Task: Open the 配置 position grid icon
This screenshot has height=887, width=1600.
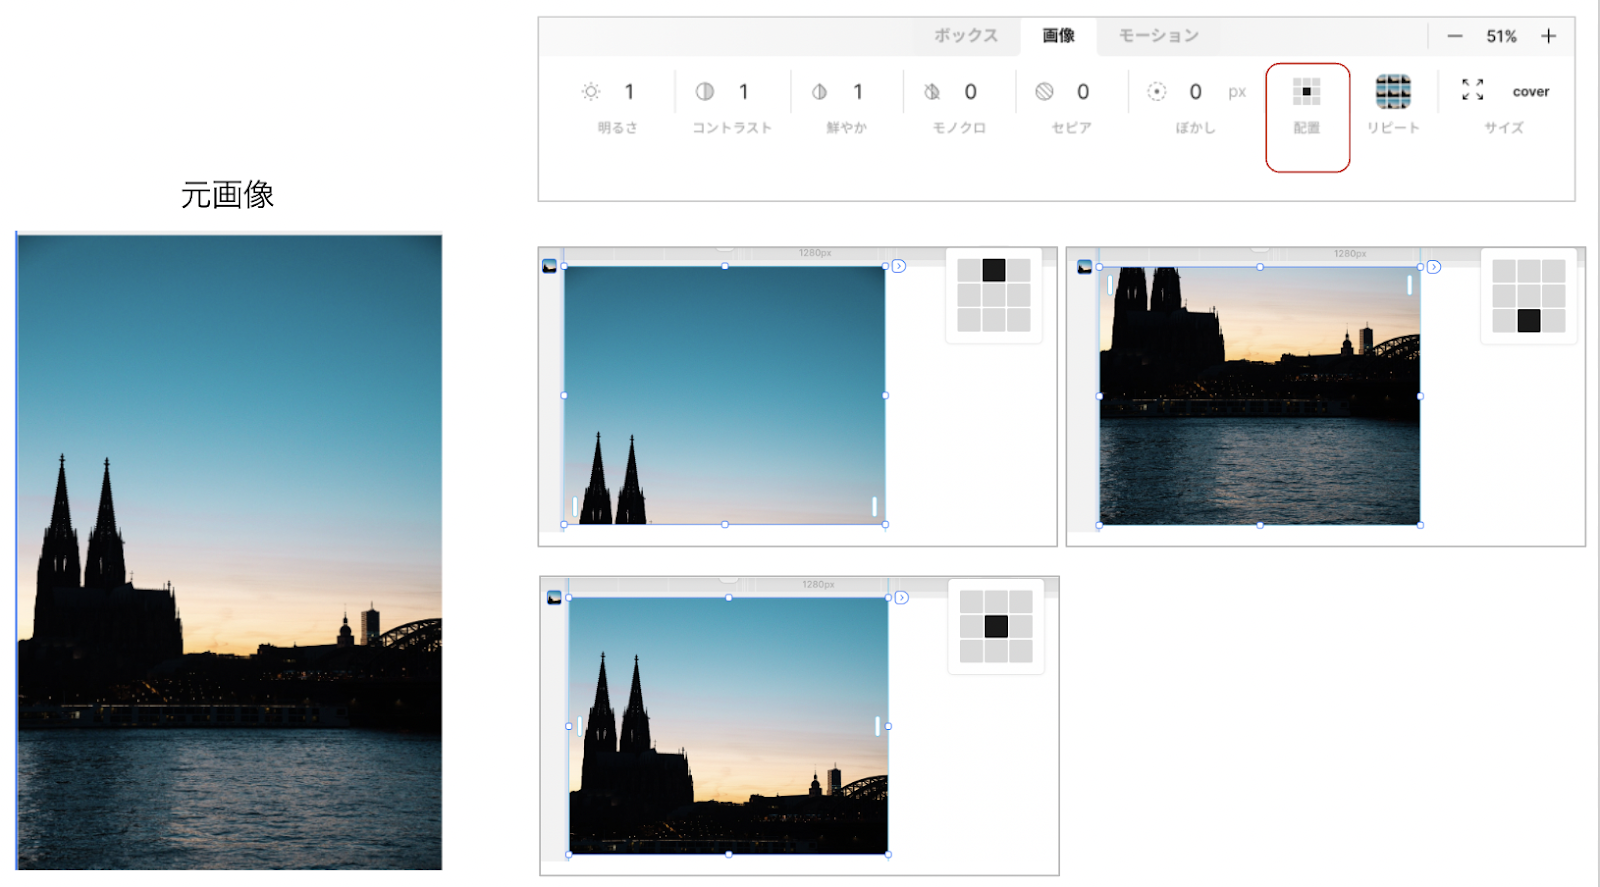Action: 1306,92
